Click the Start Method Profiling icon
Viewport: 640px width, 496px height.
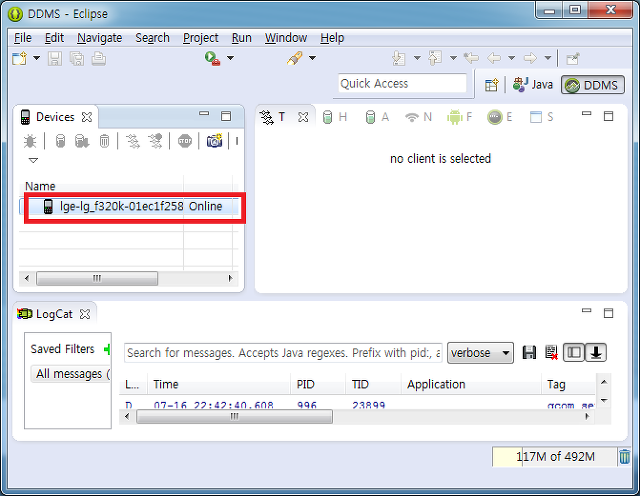tap(155, 141)
